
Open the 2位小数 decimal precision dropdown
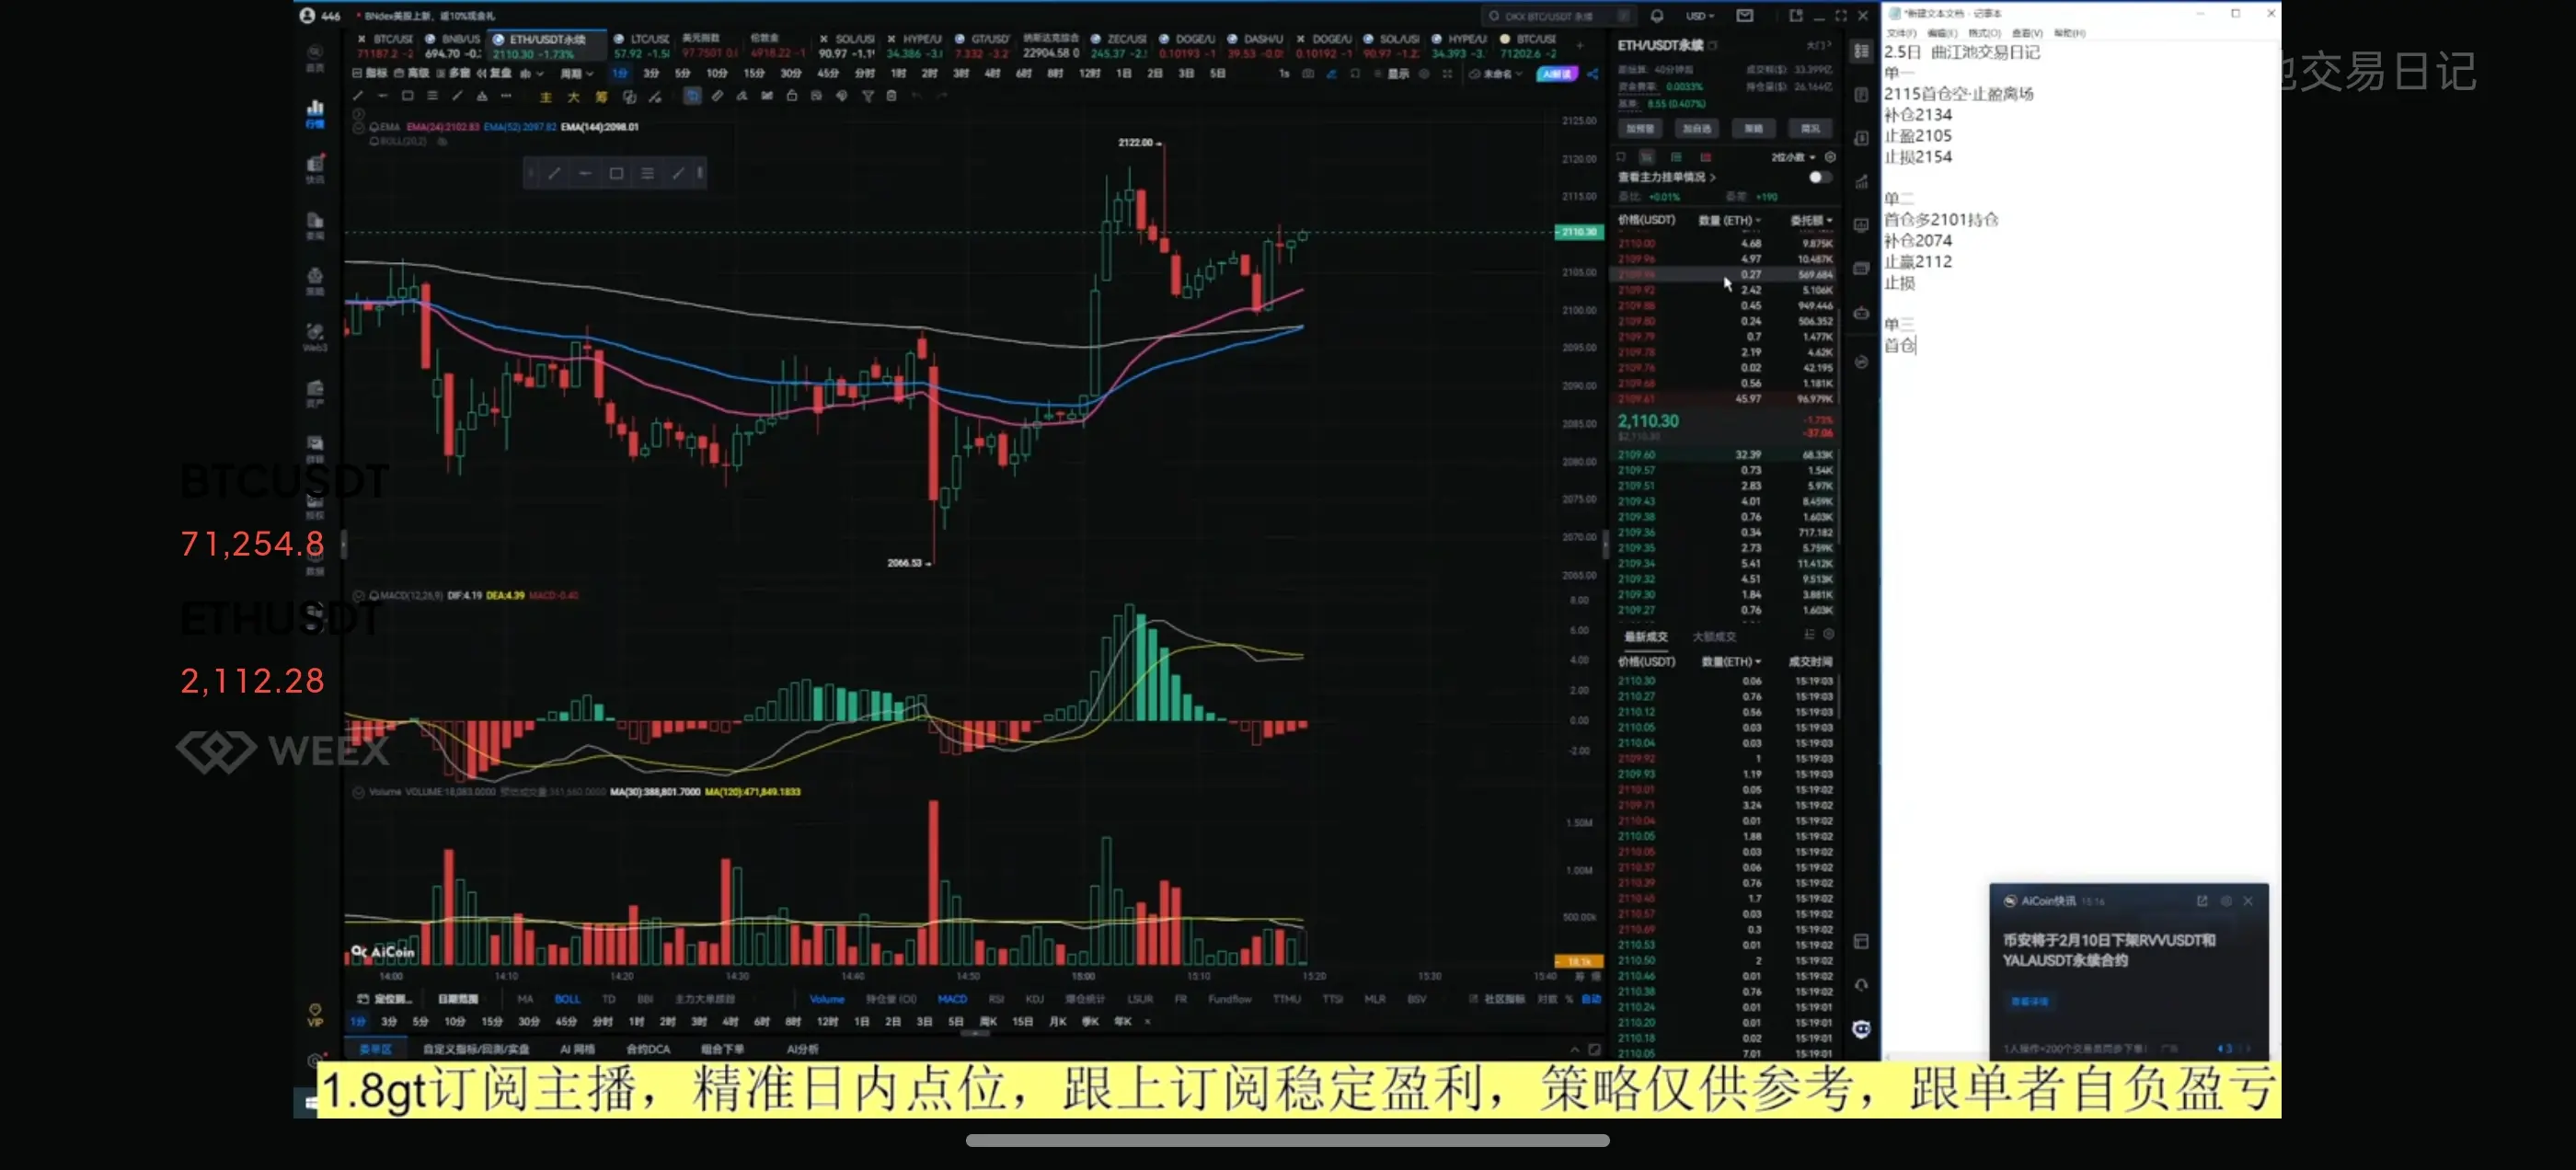[x=1792, y=157]
